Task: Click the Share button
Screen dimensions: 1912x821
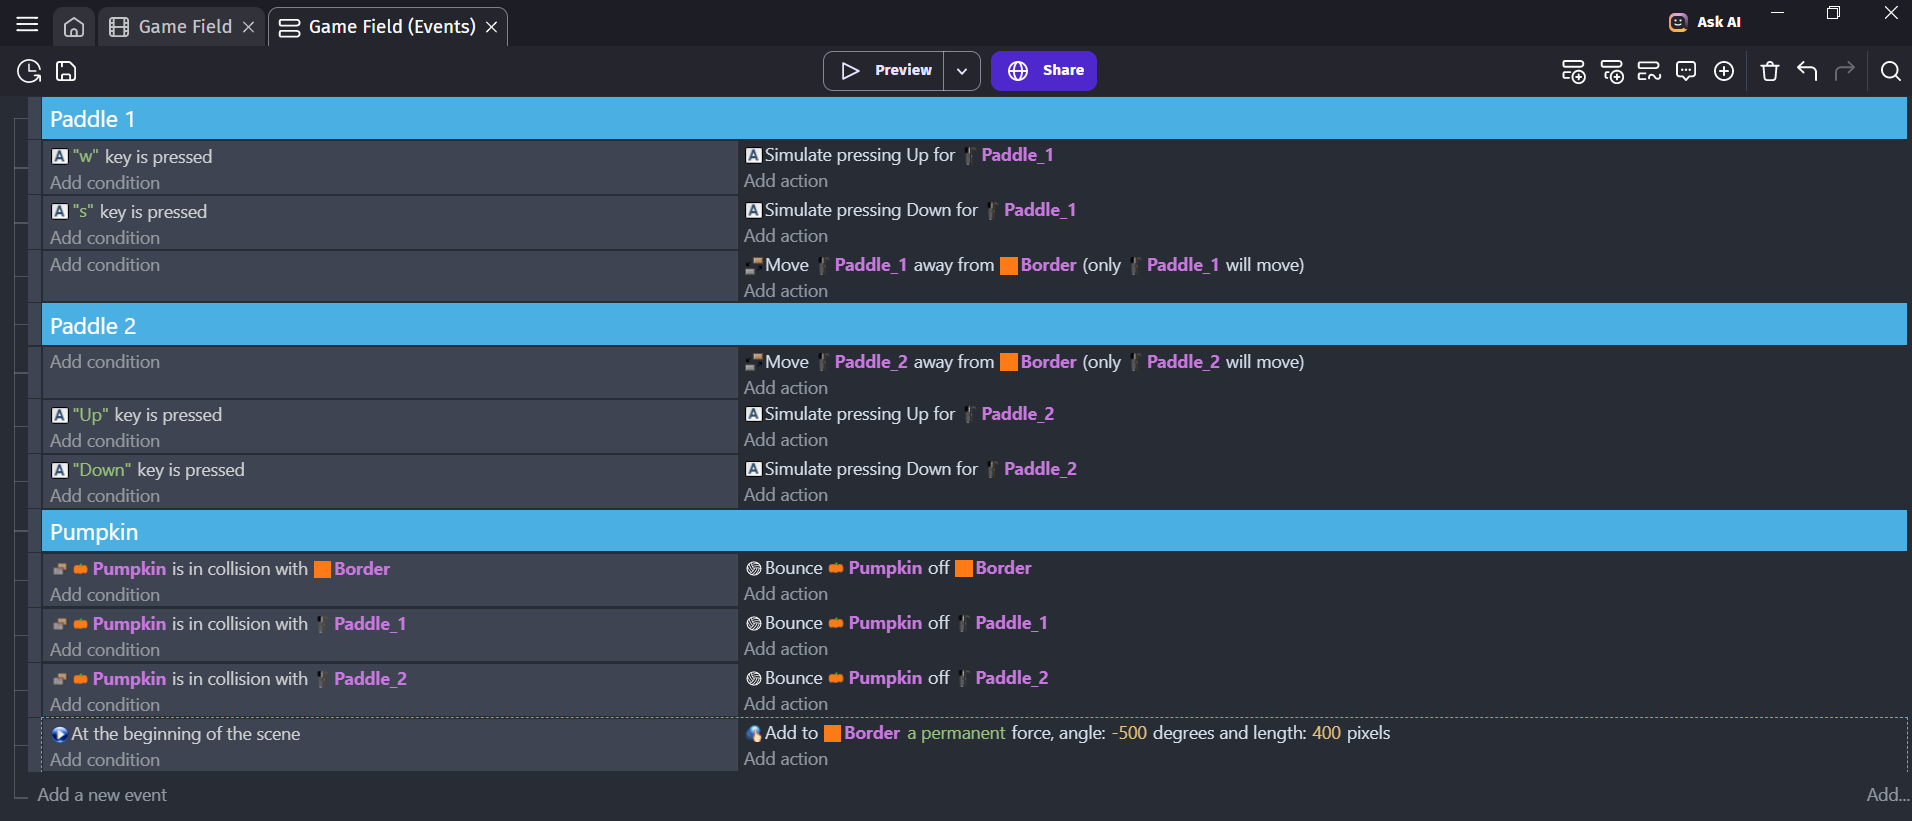Action: 1044,71
